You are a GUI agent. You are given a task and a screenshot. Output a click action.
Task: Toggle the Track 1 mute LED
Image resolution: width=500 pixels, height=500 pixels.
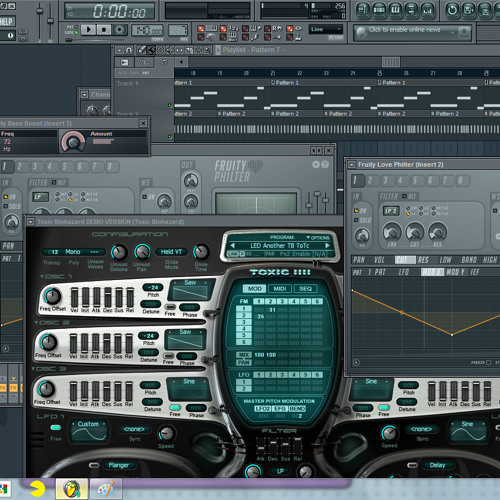[170, 105]
